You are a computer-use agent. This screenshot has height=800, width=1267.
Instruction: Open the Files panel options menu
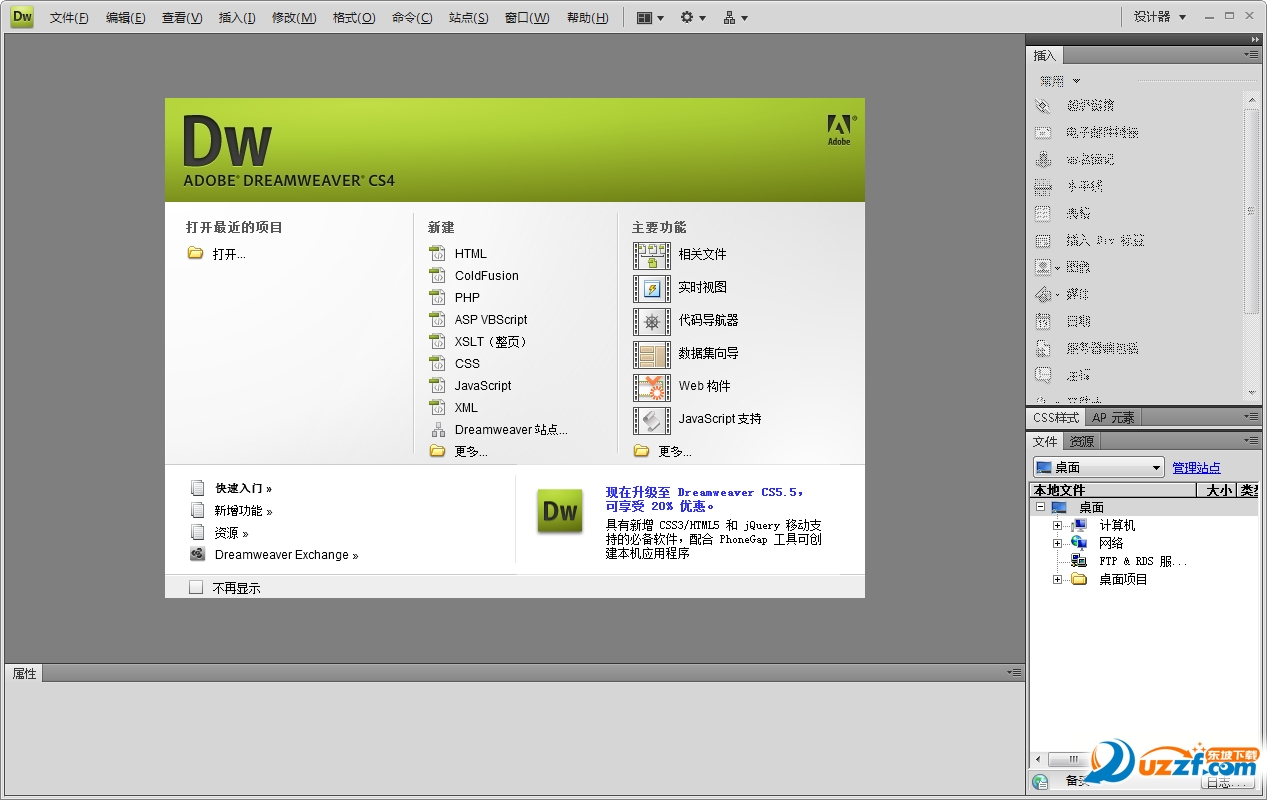[x=1251, y=440]
